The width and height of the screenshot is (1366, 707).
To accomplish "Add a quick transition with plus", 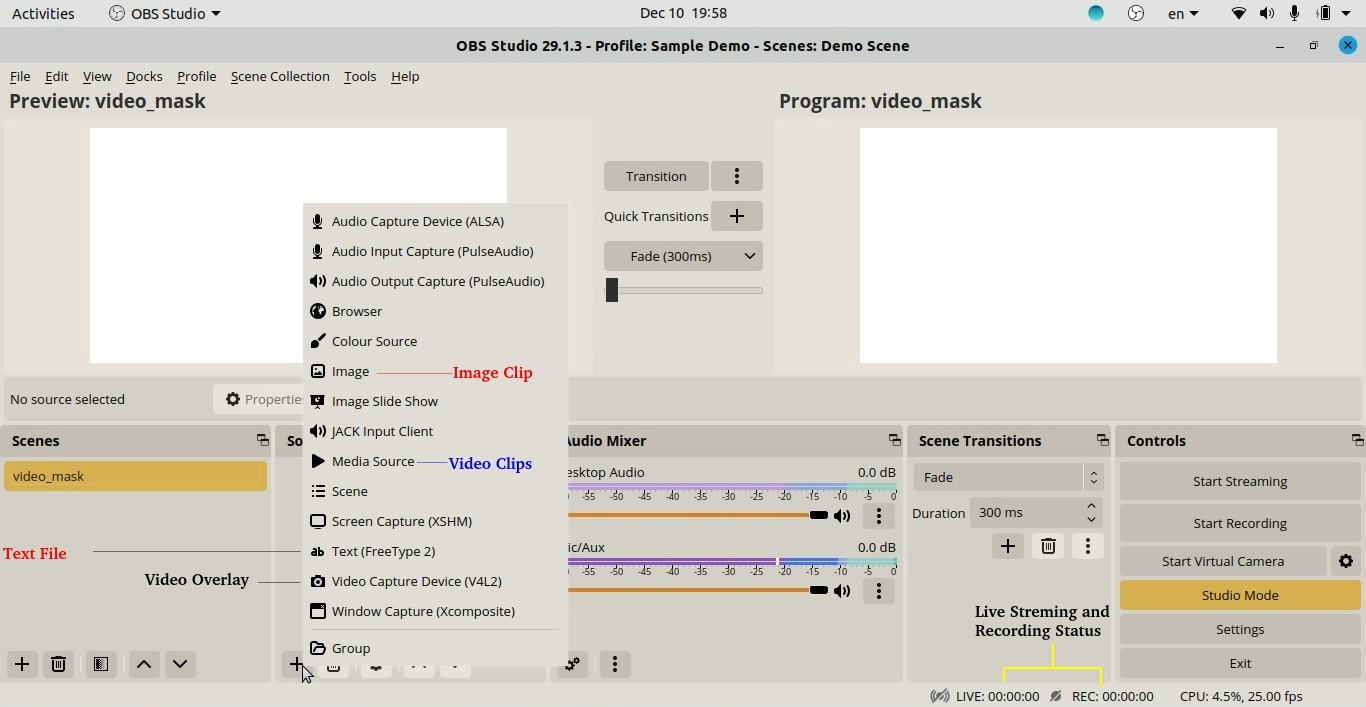I will coord(737,216).
